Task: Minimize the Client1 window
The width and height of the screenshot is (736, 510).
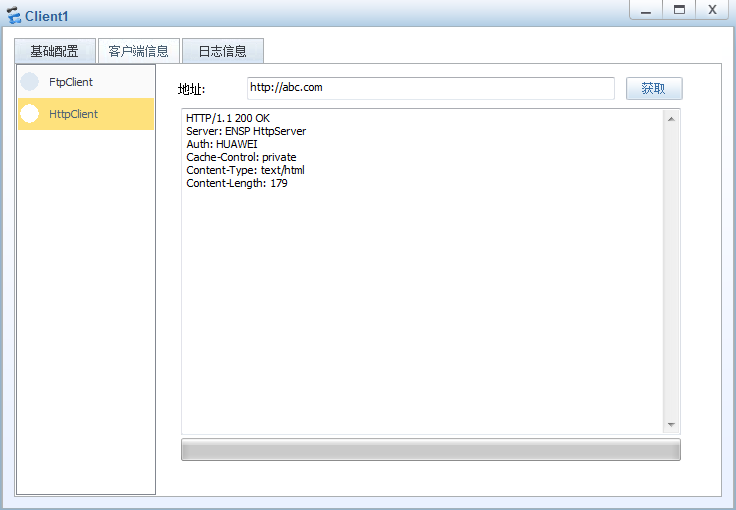Action: point(646,9)
